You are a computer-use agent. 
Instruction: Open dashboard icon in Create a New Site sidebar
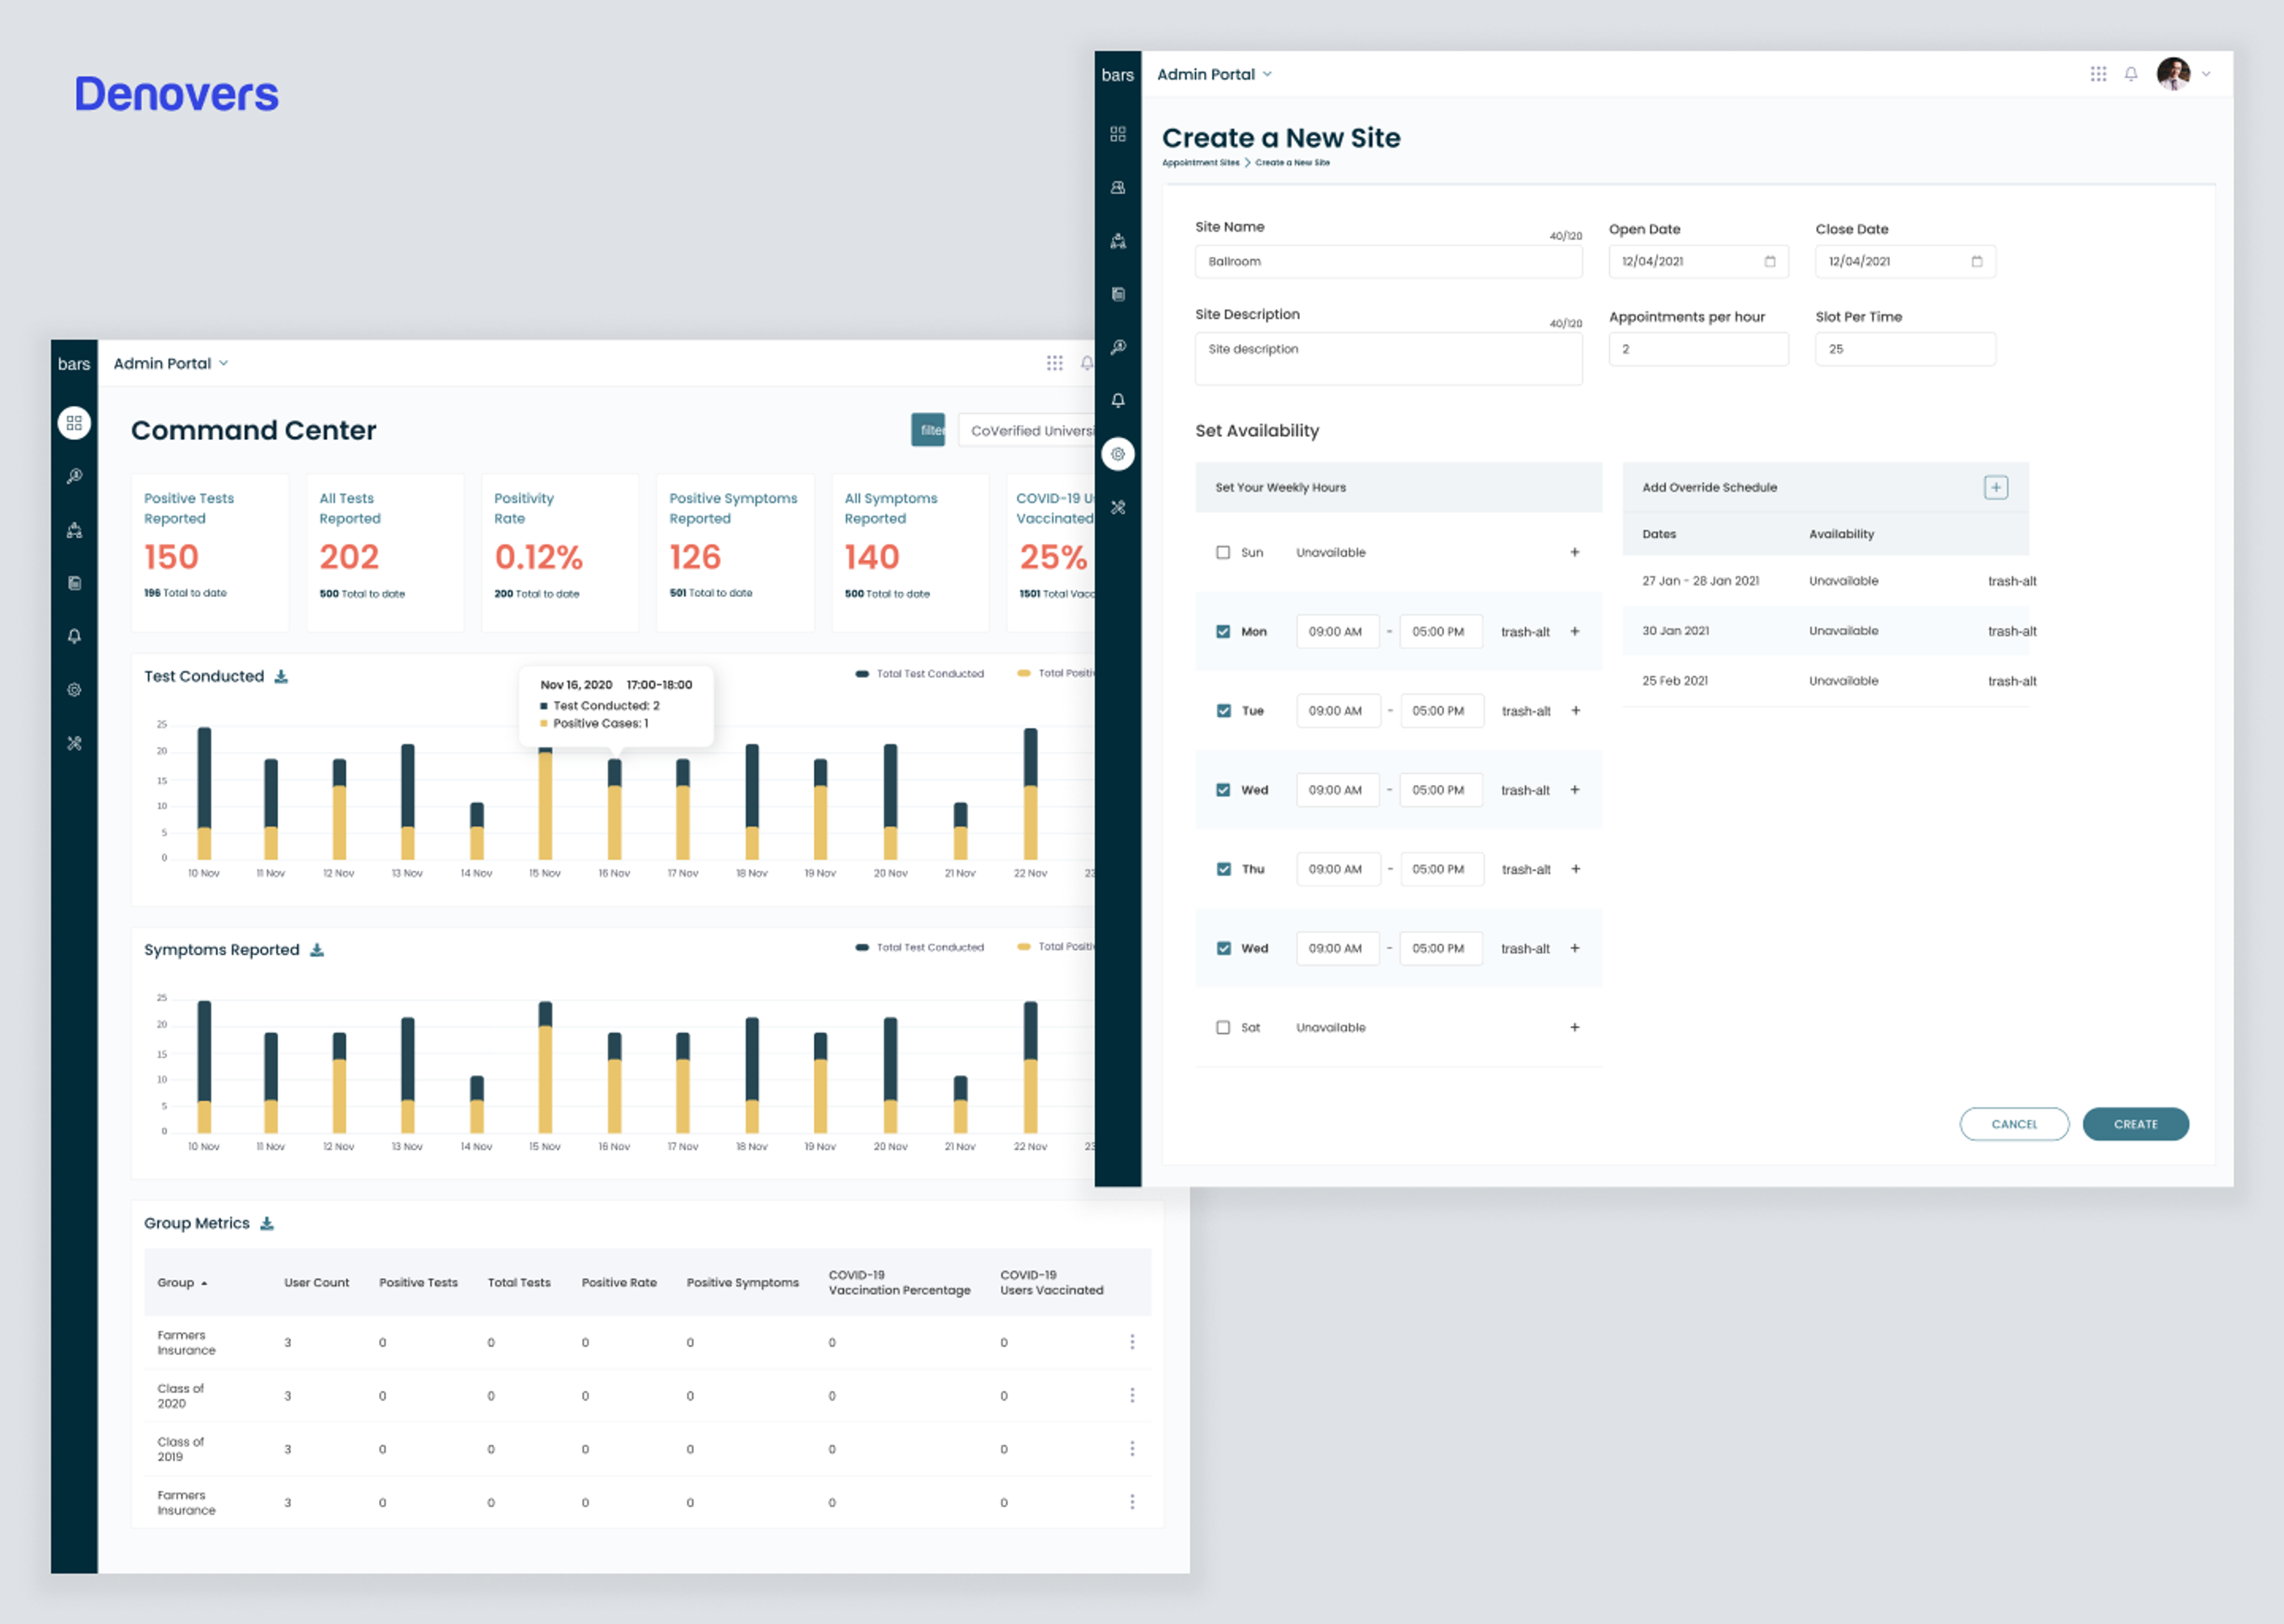(1117, 134)
